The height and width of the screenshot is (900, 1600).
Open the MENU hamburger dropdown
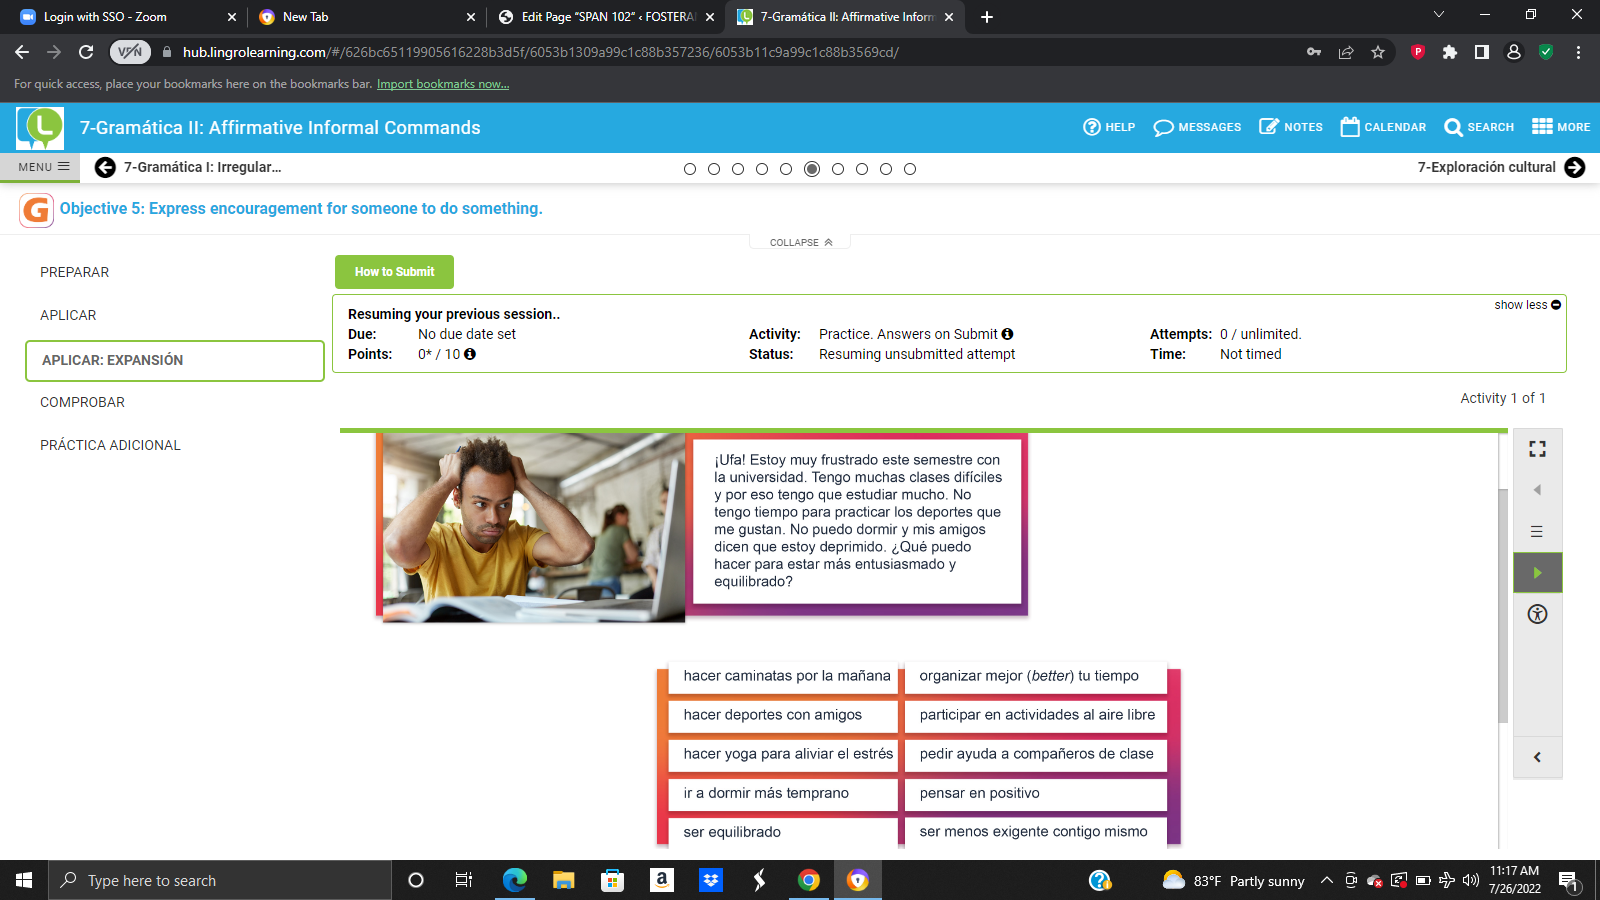click(x=44, y=167)
